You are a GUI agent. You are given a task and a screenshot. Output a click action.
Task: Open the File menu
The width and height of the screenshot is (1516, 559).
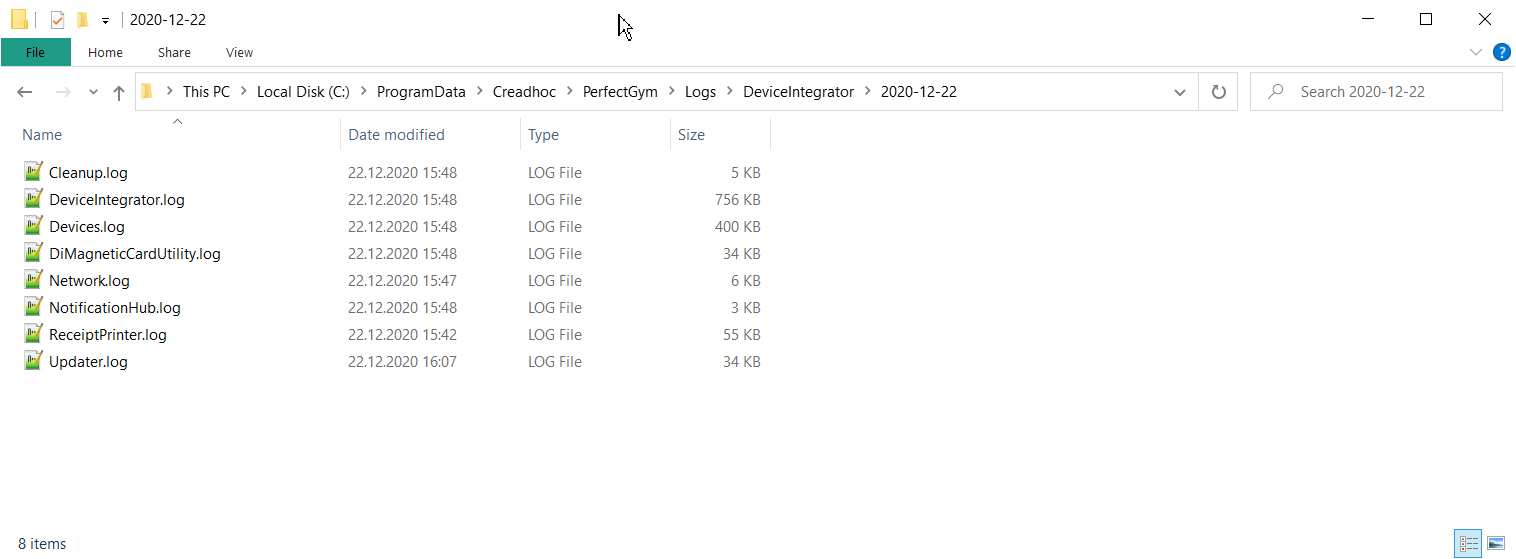[x=35, y=52]
